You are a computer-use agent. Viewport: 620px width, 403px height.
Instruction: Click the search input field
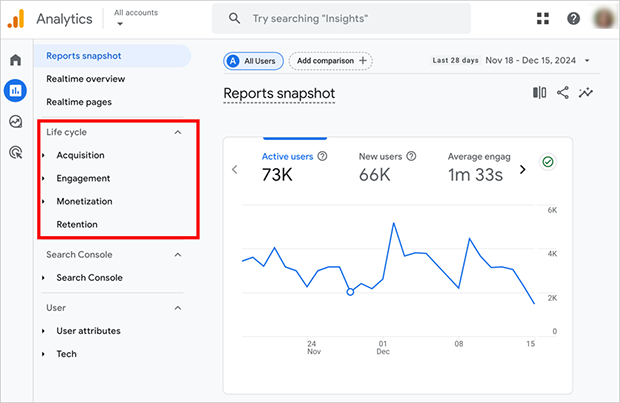point(341,18)
